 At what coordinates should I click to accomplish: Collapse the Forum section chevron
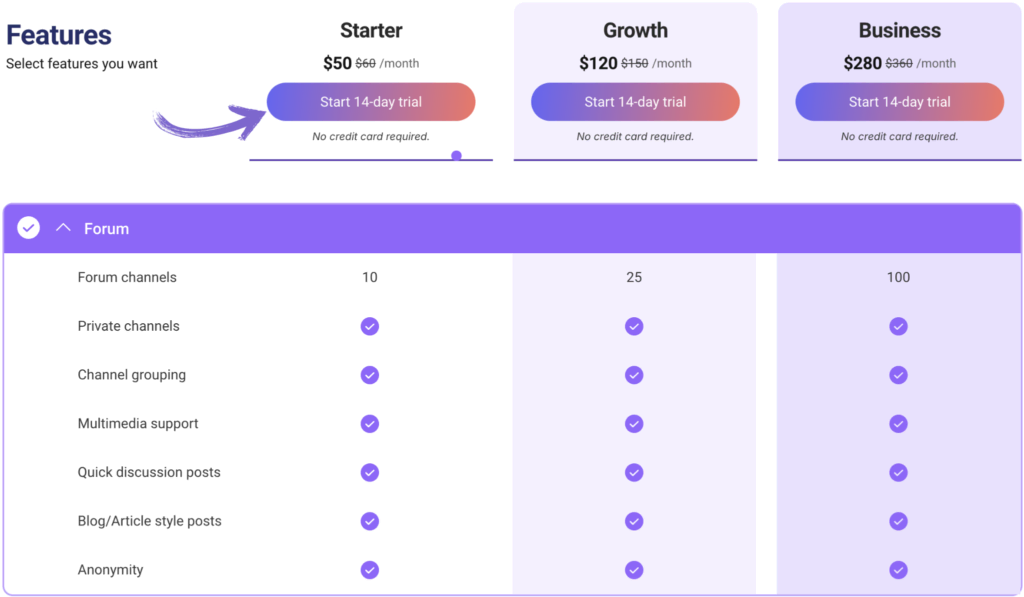[x=64, y=228]
